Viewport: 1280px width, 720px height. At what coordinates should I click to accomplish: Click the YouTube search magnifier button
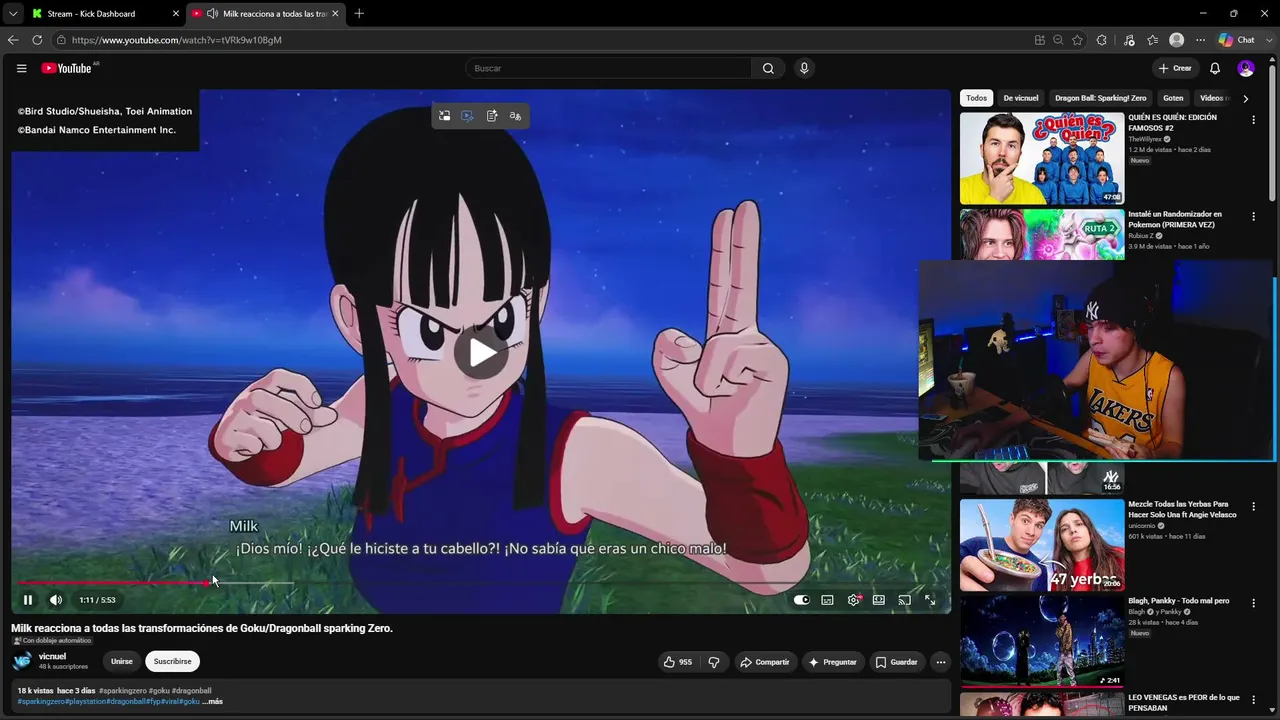(768, 68)
